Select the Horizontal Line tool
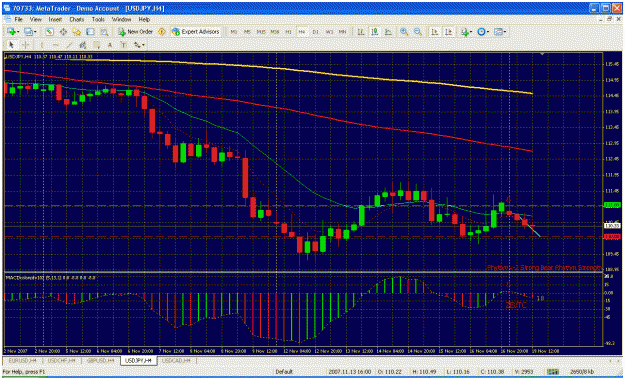This screenshot has width=625, height=378. [x=56, y=45]
